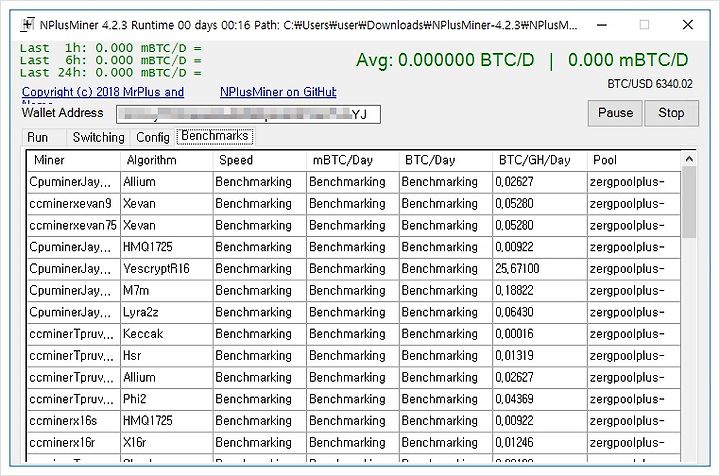Open the Config tab

click(153, 137)
